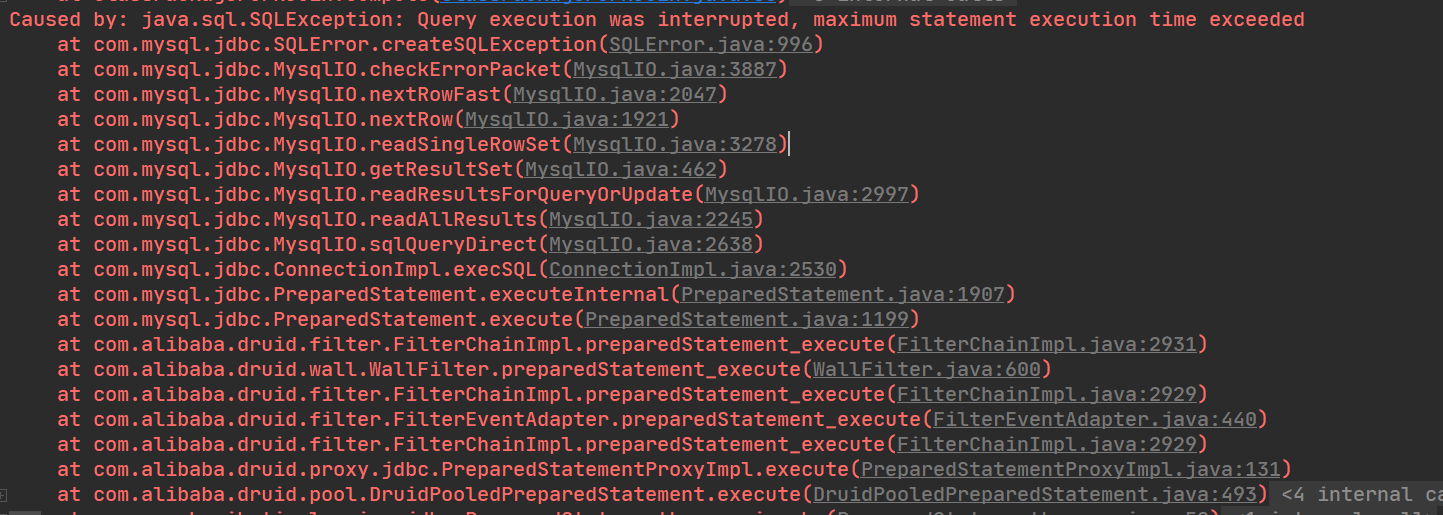
Task: Expand the folded '<4 internal calls' region
Action: pyautogui.click(x=1357, y=494)
